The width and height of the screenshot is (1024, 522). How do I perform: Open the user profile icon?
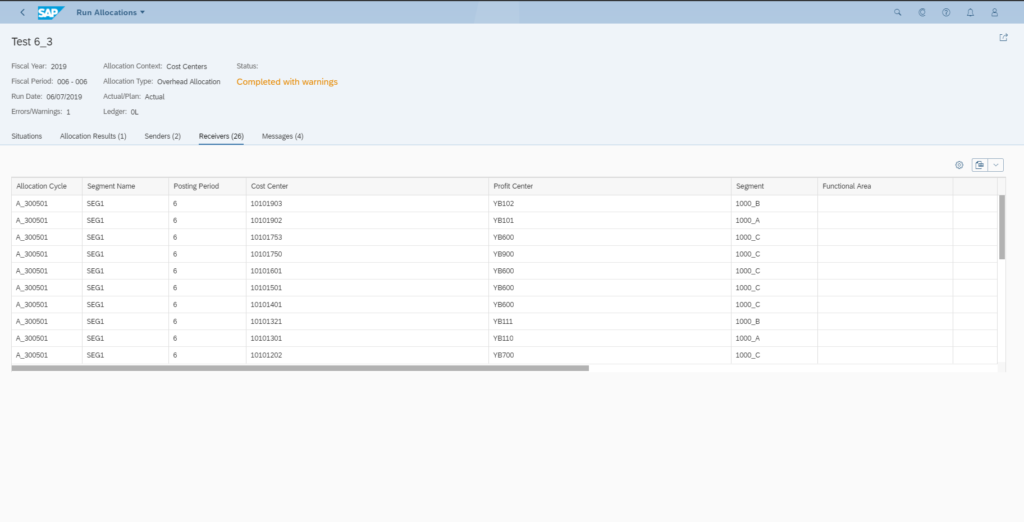pyautogui.click(x=994, y=12)
